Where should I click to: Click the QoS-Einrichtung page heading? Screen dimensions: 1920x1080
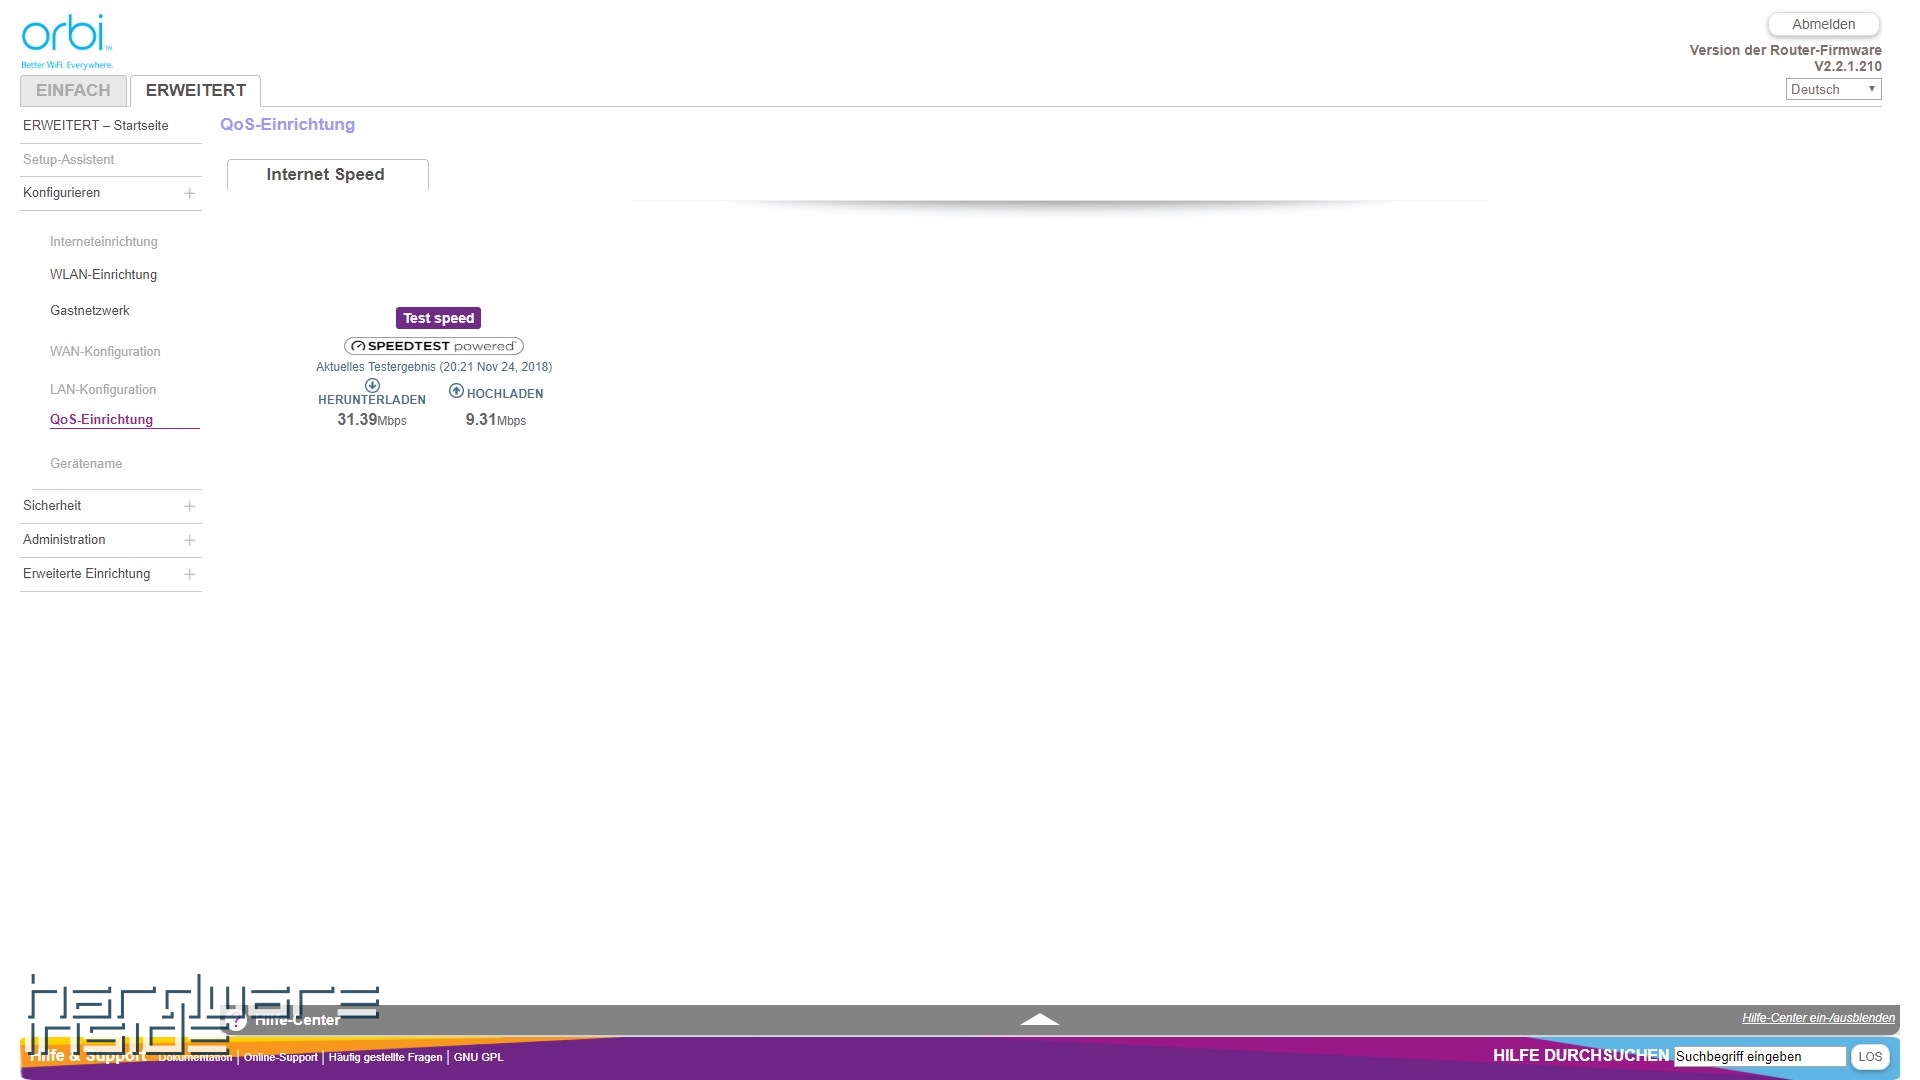287,124
